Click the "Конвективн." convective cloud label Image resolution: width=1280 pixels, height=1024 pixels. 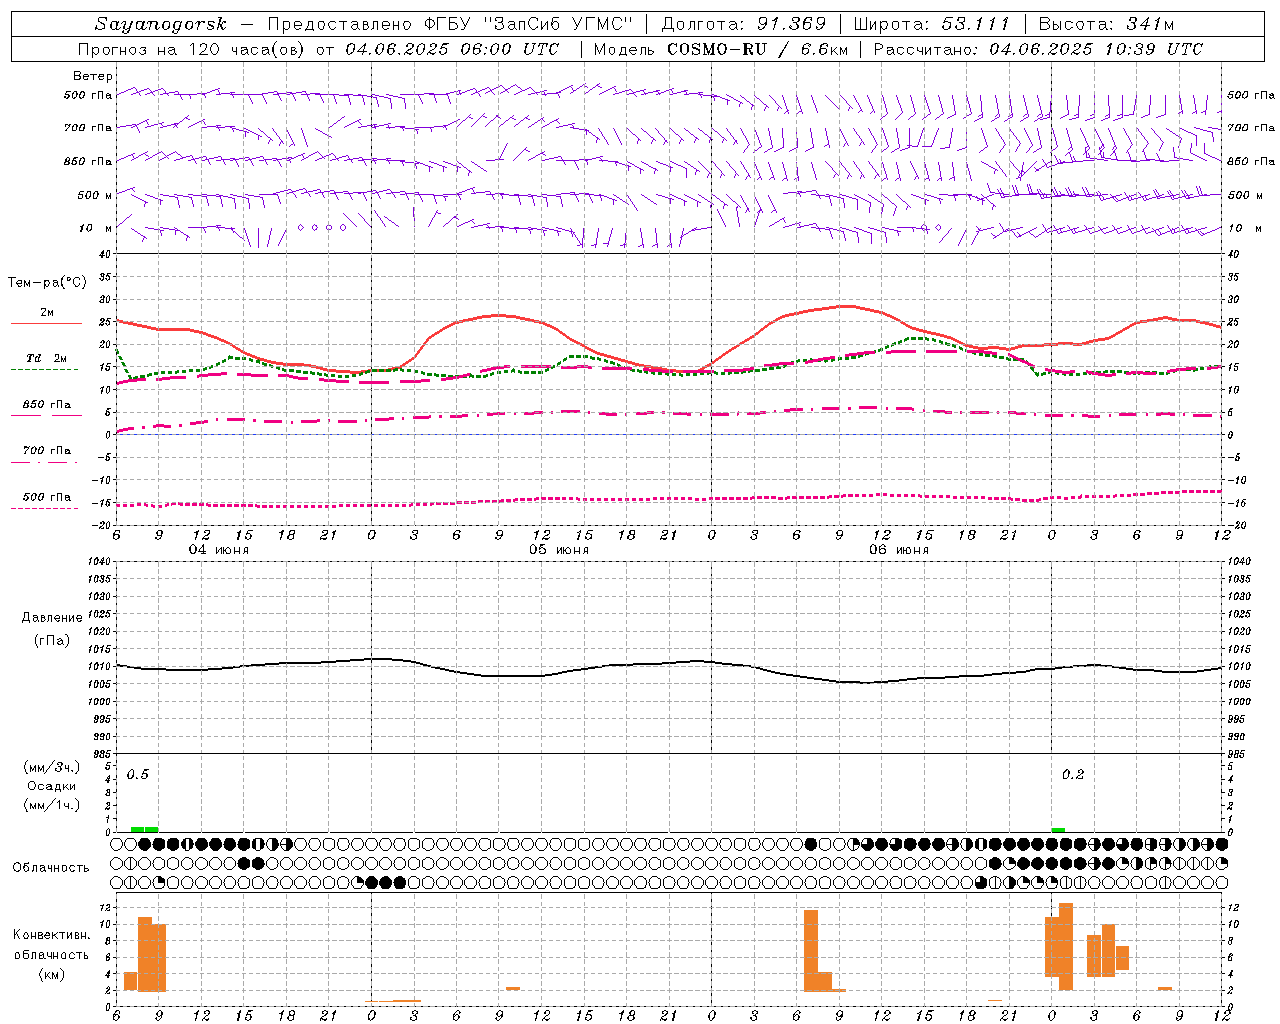coord(52,935)
